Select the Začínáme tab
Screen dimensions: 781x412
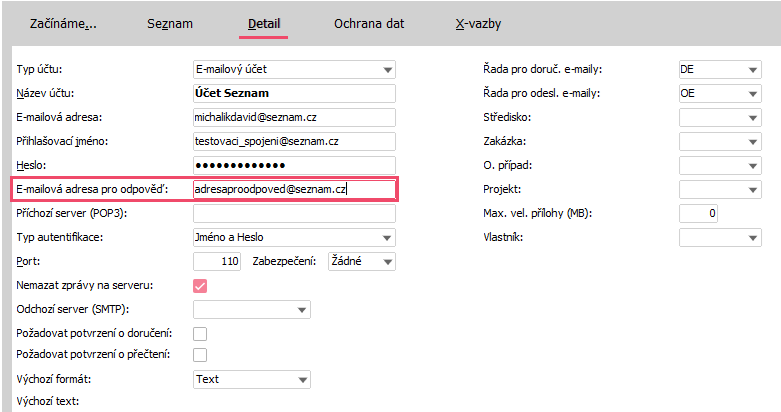coord(63,24)
